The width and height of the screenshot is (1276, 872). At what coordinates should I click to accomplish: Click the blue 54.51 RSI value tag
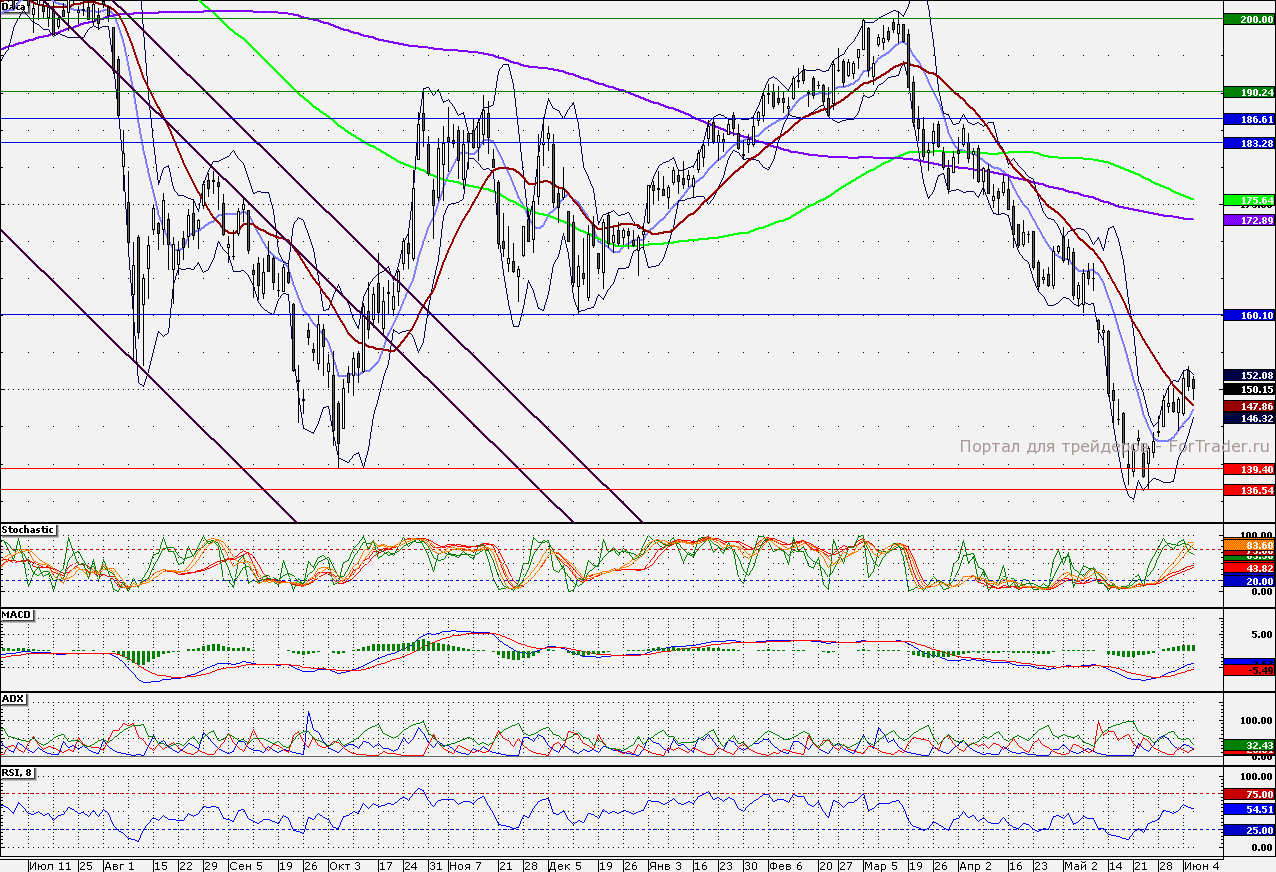pos(1249,808)
